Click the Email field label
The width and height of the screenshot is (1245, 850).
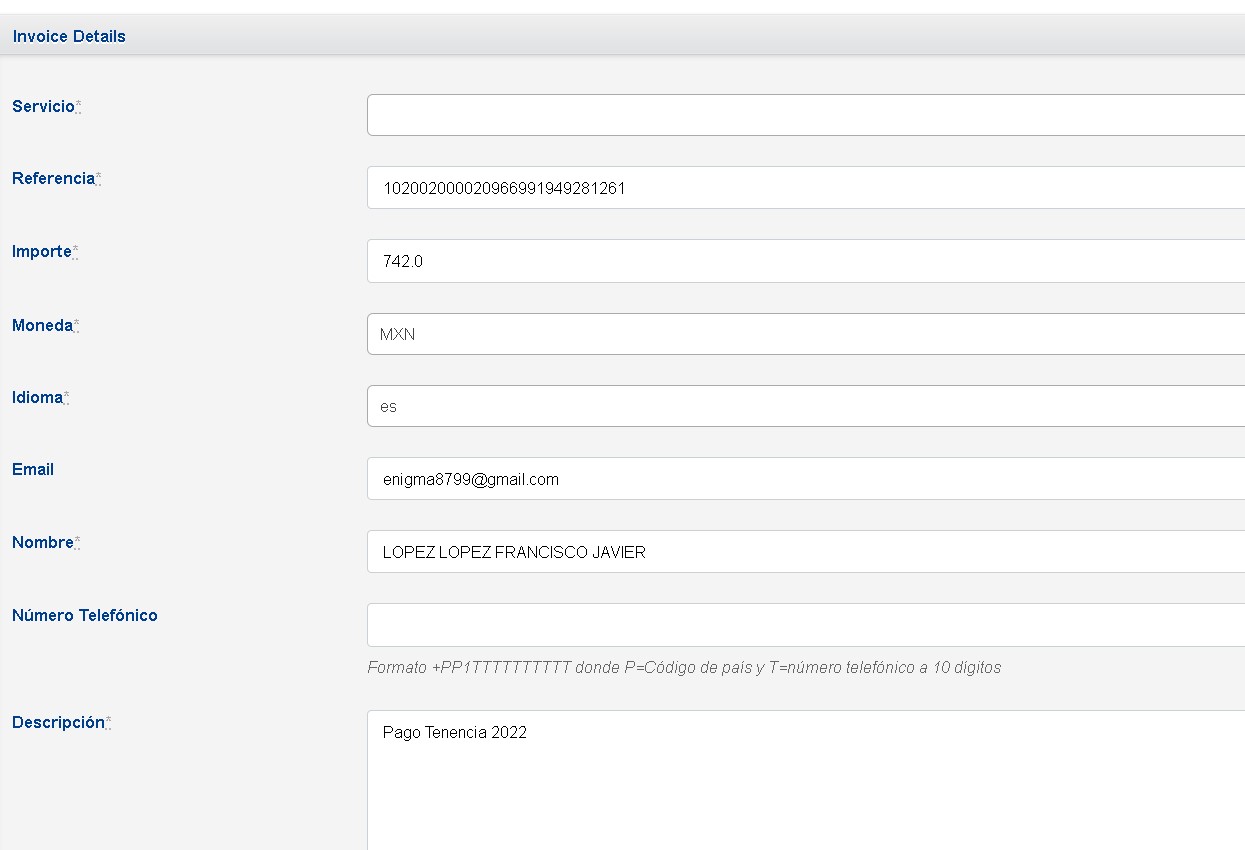pos(33,469)
